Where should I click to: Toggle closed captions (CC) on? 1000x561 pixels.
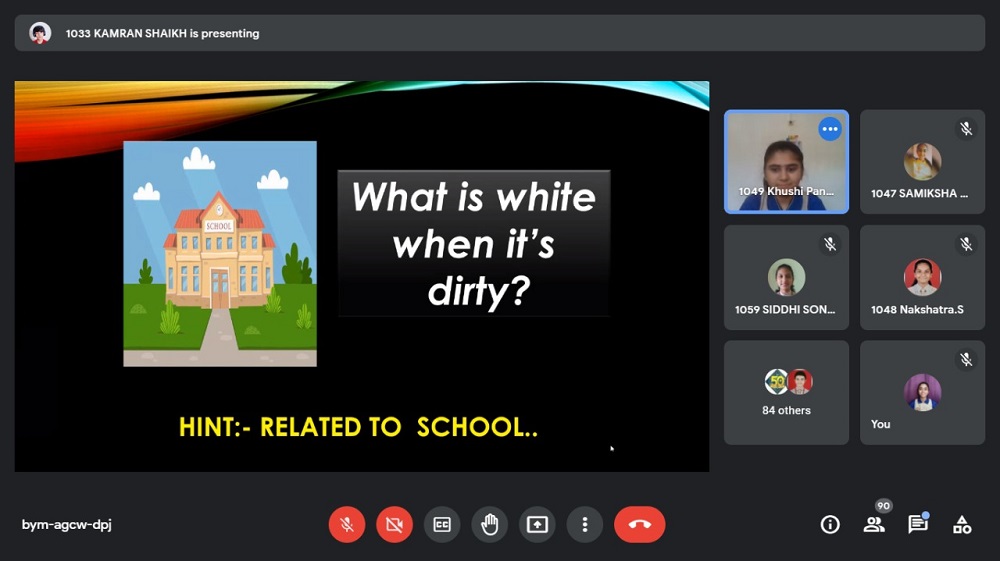[x=442, y=525]
